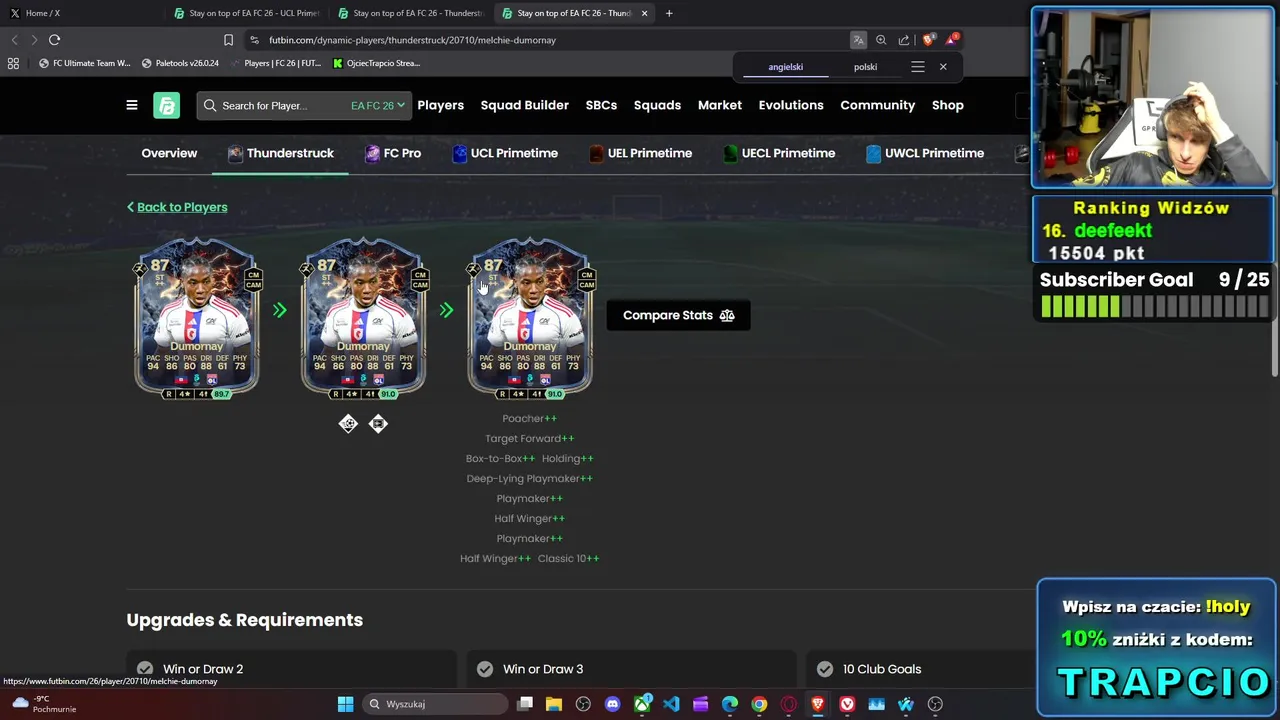Open the Paletools v26.0.24 bookmark

click(180, 63)
